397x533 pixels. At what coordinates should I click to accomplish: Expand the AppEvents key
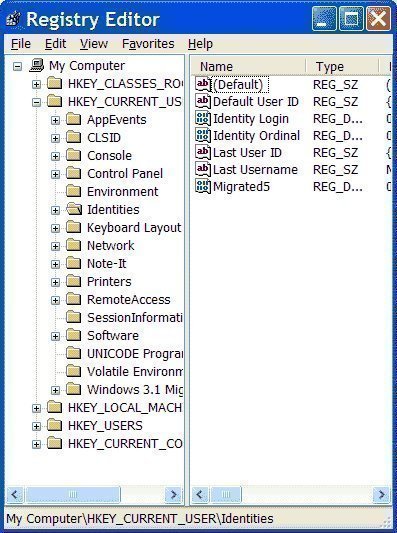[55, 120]
